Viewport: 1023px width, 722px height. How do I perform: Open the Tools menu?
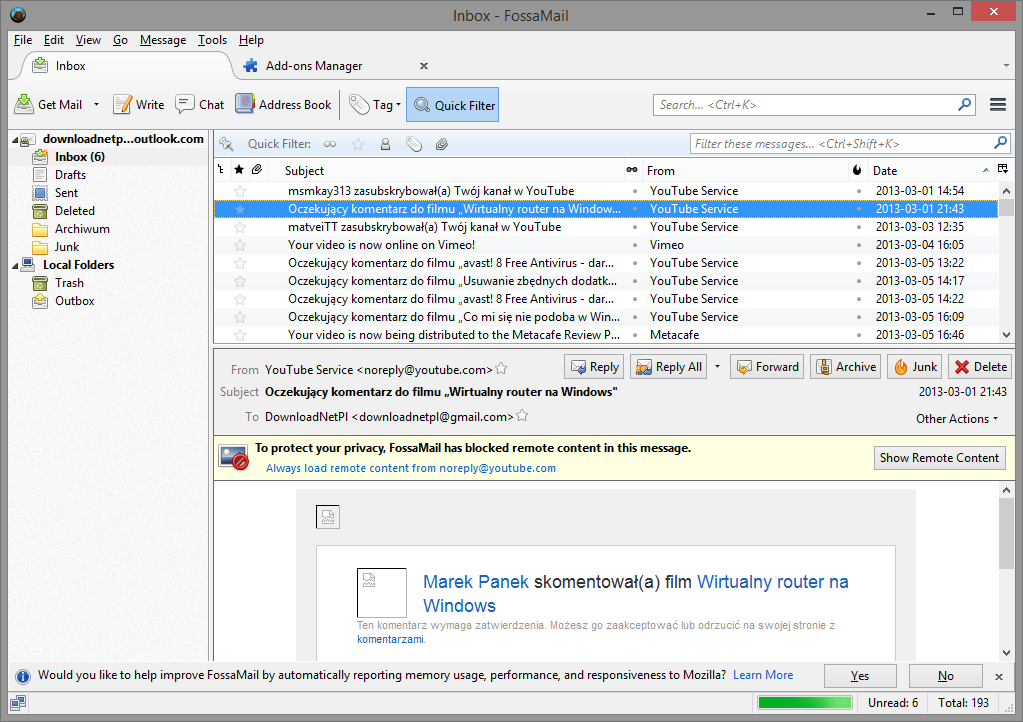coord(212,40)
